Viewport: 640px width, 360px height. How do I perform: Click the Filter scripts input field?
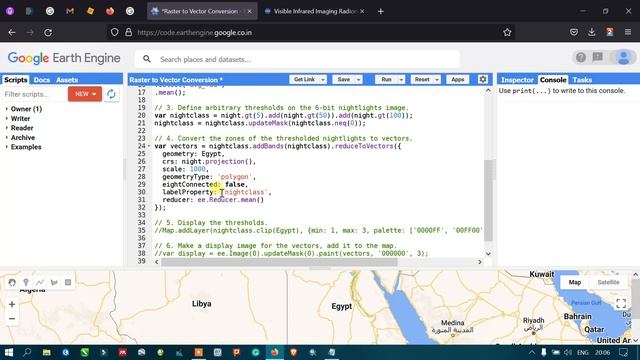[34, 94]
